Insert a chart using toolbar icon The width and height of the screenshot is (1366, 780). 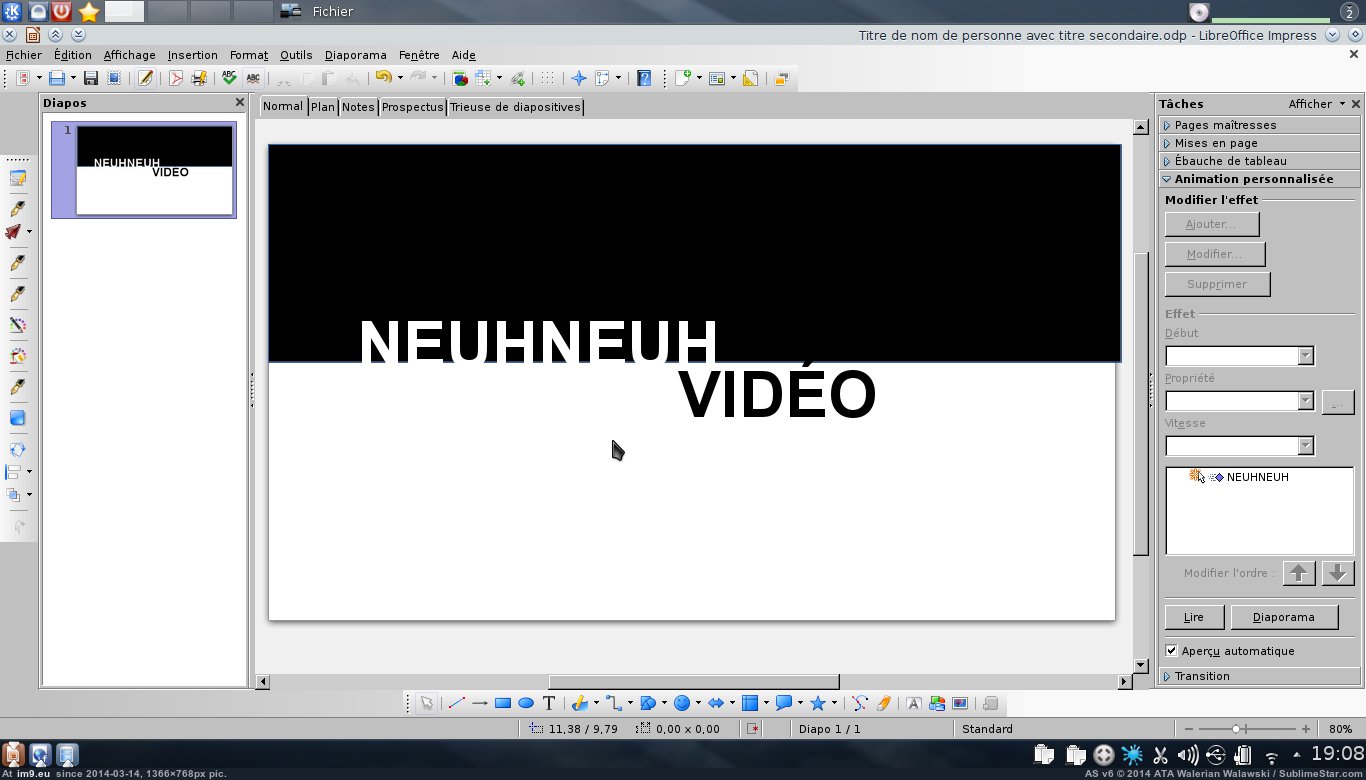(460, 78)
